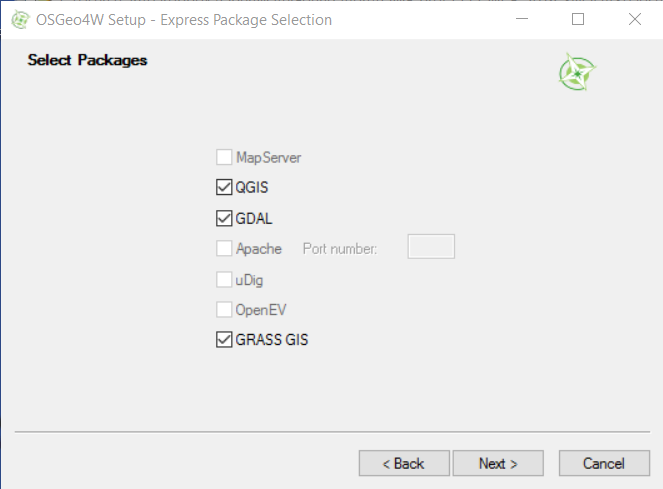The image size is (663, 489).
Task: Maximize the setup window
Action: (x=578, y=19)
